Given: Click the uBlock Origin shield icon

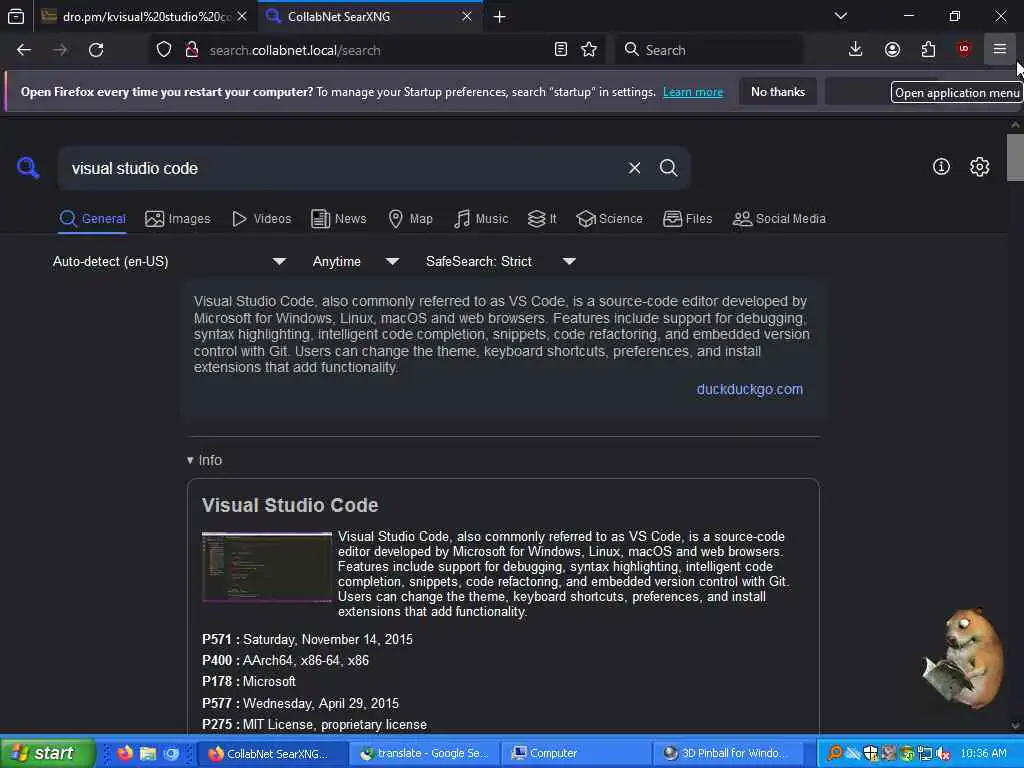Looking at the screenshot, I should pyautogui.click(x=964, y=50).
